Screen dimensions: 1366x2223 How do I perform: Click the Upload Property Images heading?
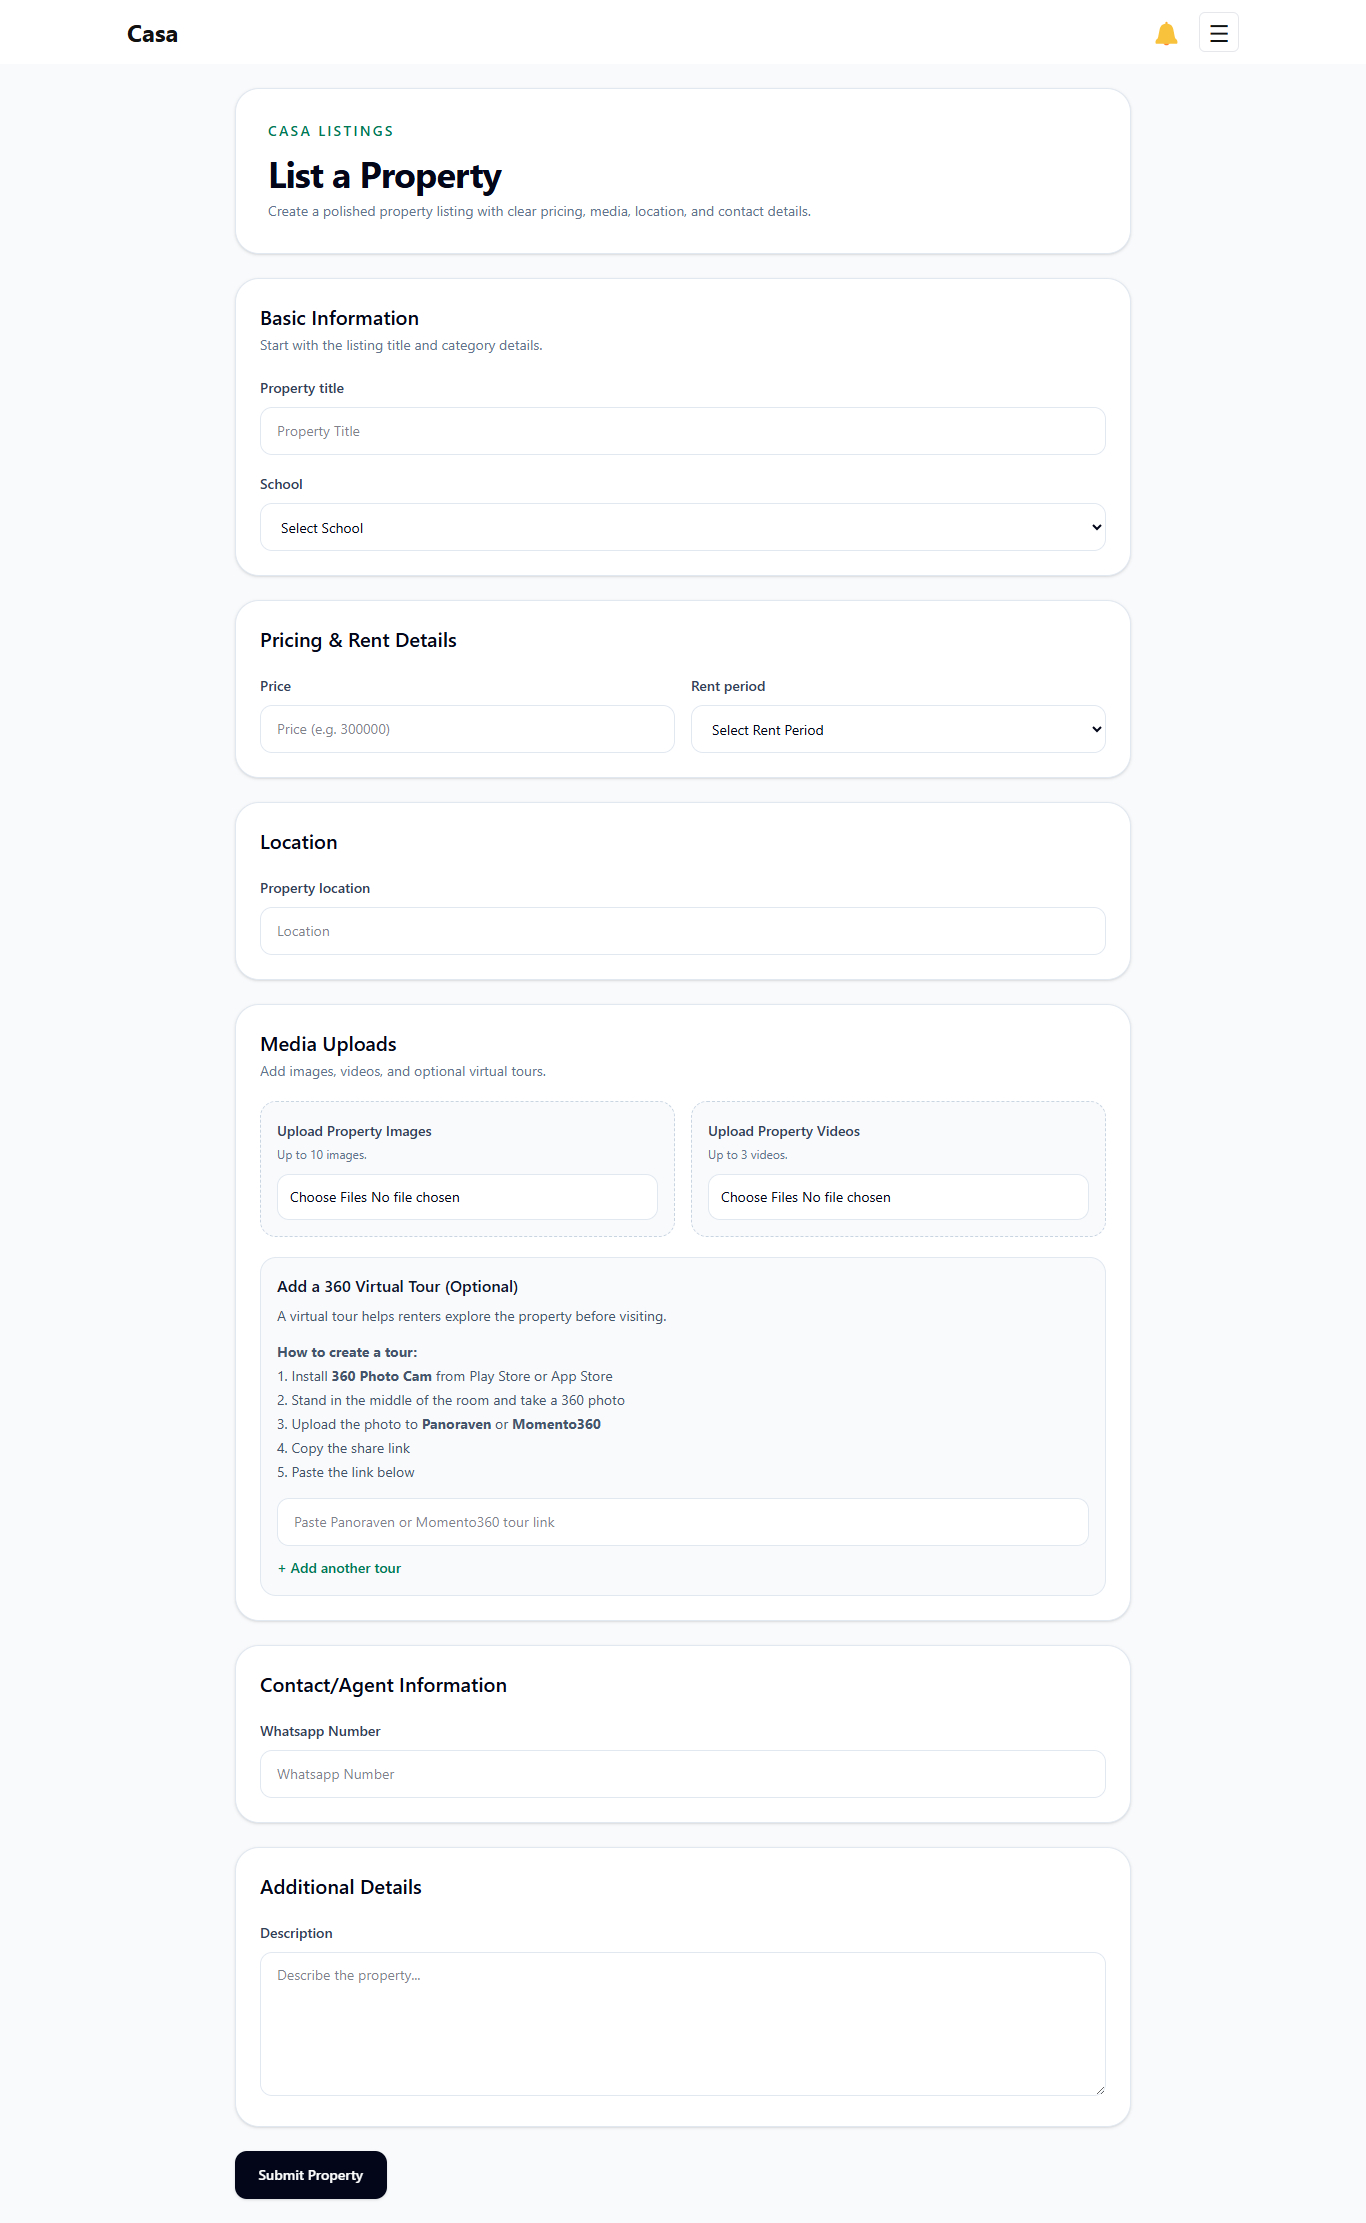pyautogui.click(x=354, y=1131)
